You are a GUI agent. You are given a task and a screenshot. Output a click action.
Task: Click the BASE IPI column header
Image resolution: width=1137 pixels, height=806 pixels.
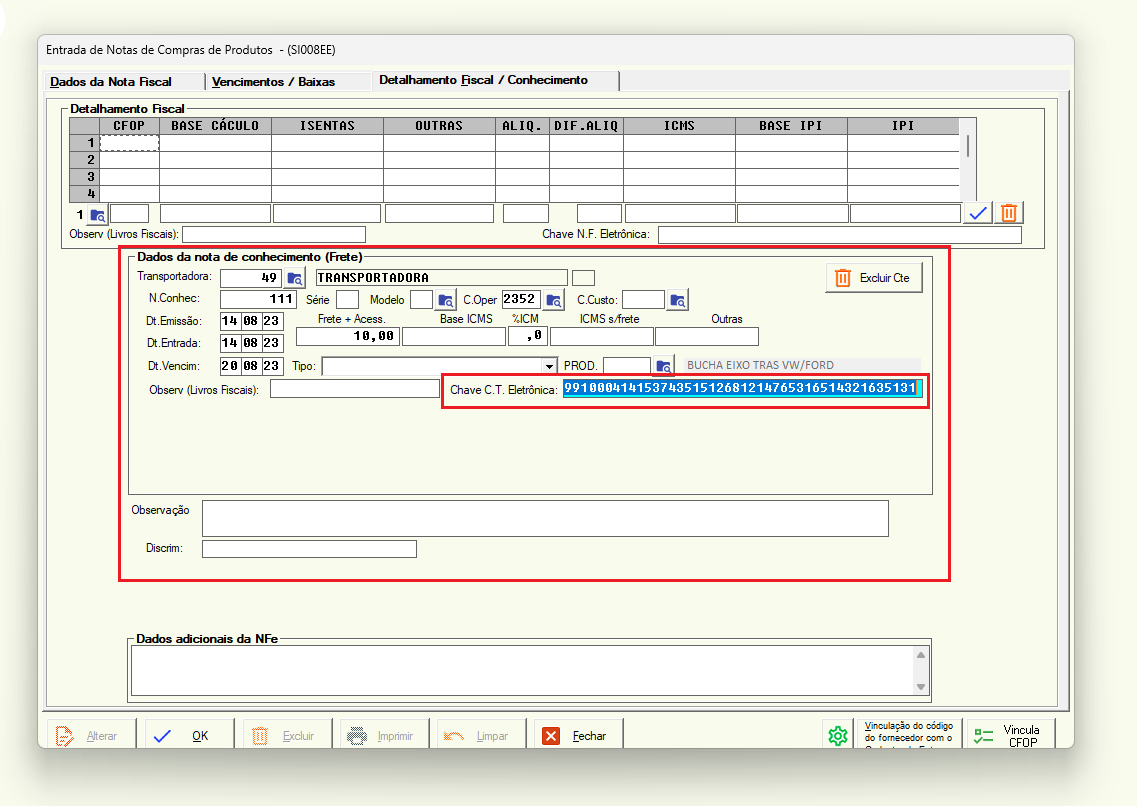tap(791, 126)
